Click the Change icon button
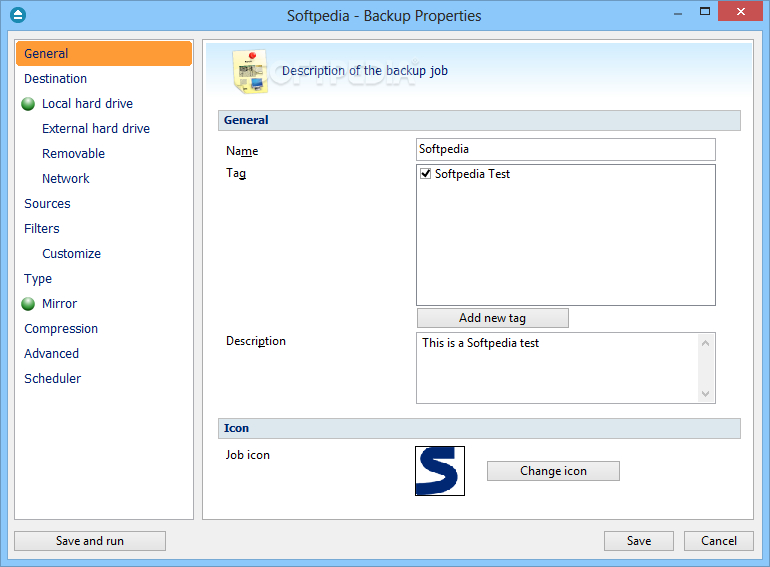 tap(553, 471)
